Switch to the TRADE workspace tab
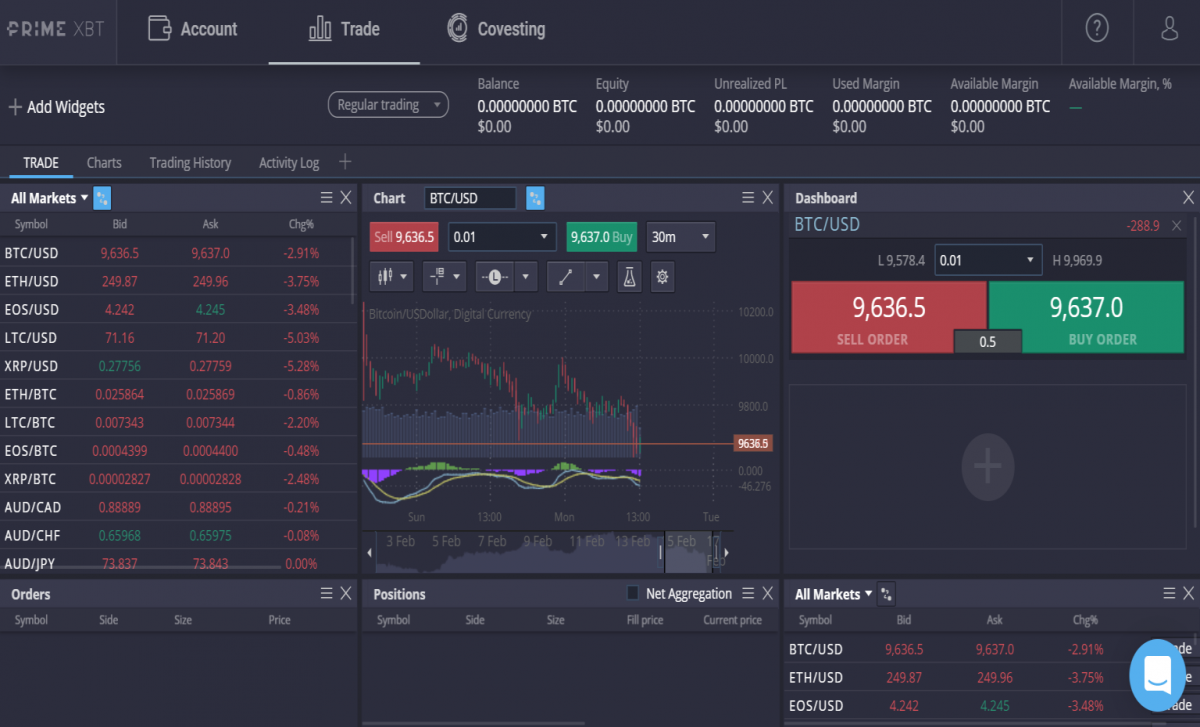 [x=41, y=162]
